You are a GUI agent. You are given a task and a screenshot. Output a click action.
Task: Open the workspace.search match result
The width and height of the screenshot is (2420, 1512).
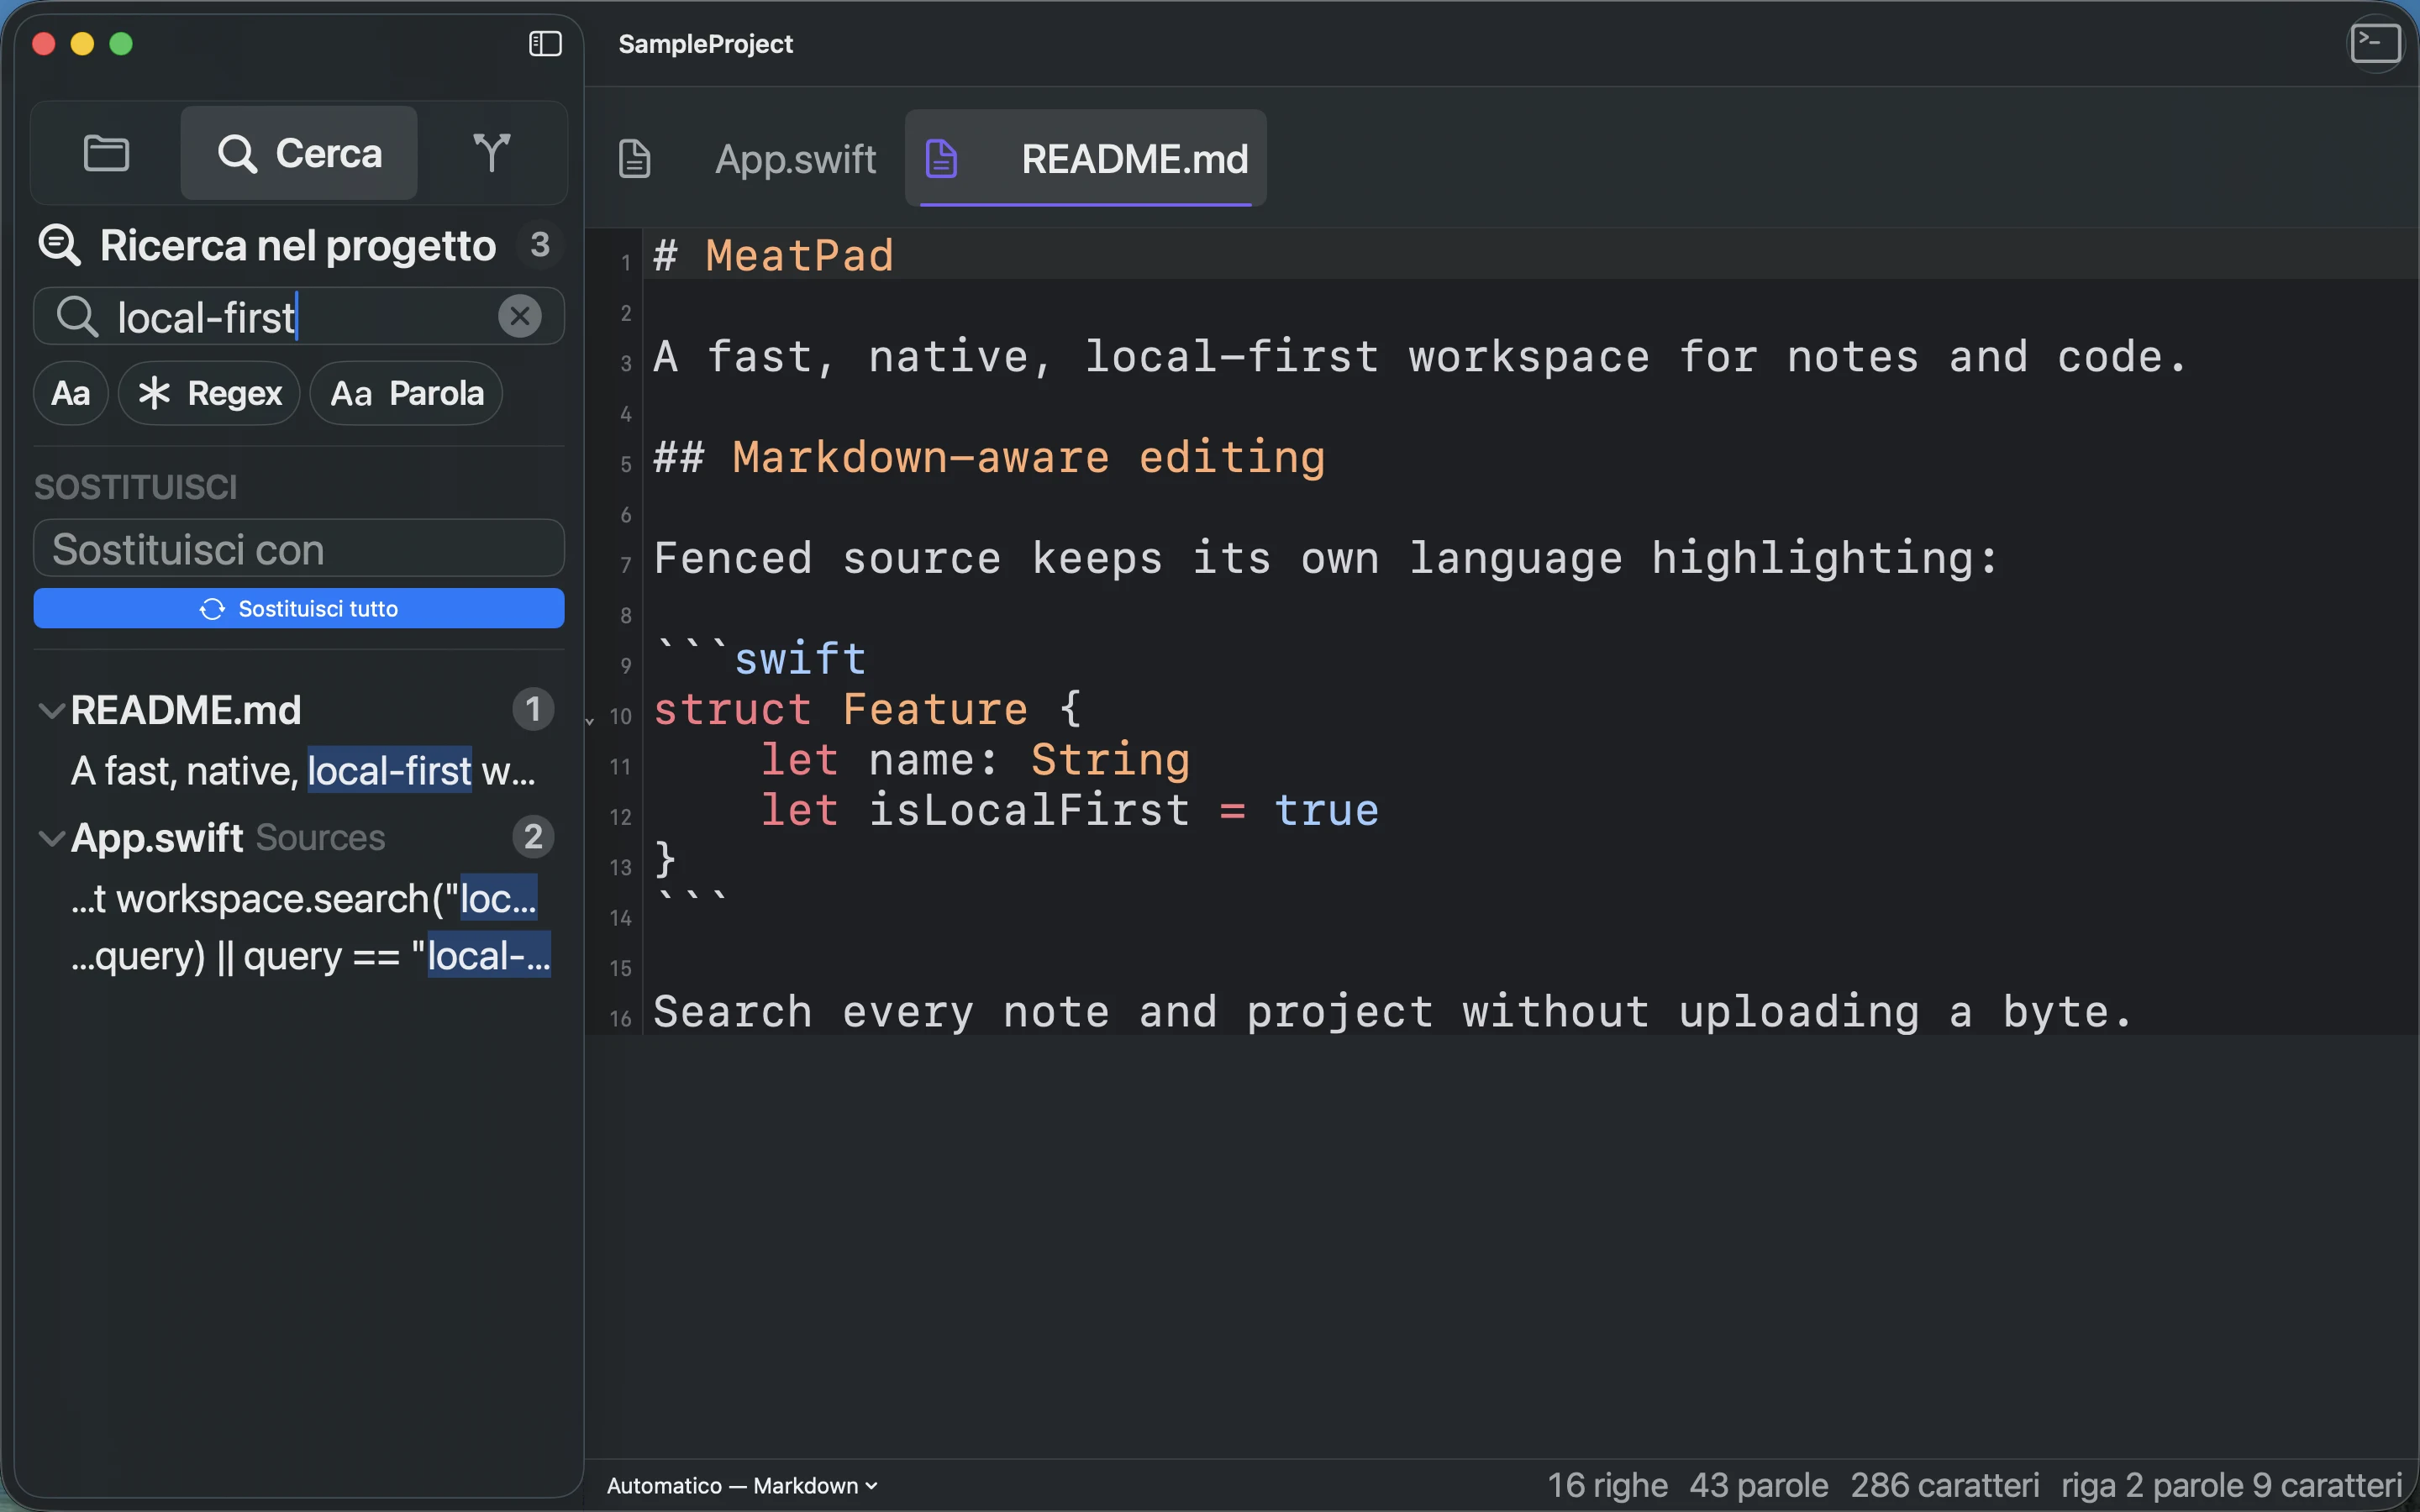click(x=304, y=898)
